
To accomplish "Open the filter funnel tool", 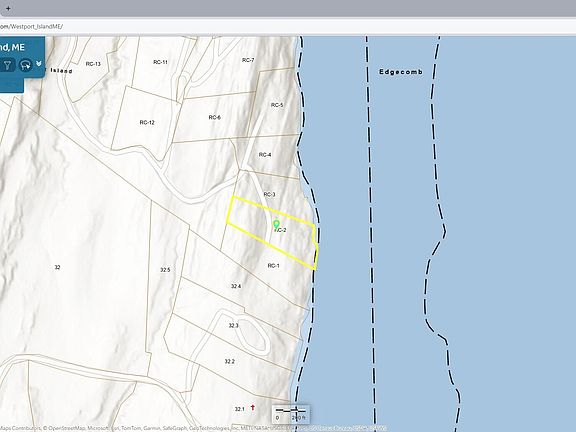I will click(x=7, y=65).
